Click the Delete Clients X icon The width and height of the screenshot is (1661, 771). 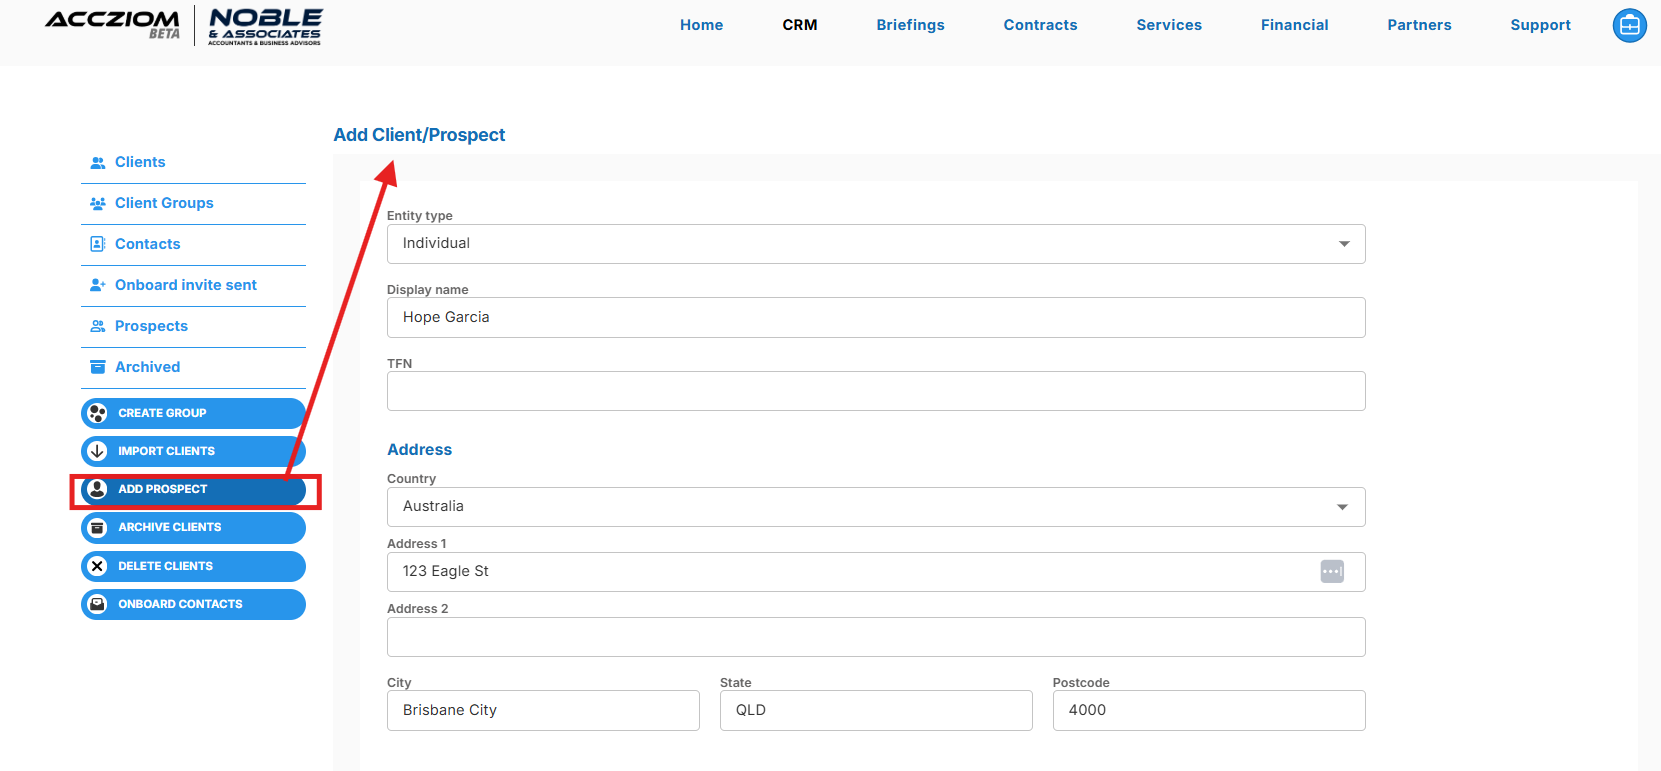pos(97,566)
